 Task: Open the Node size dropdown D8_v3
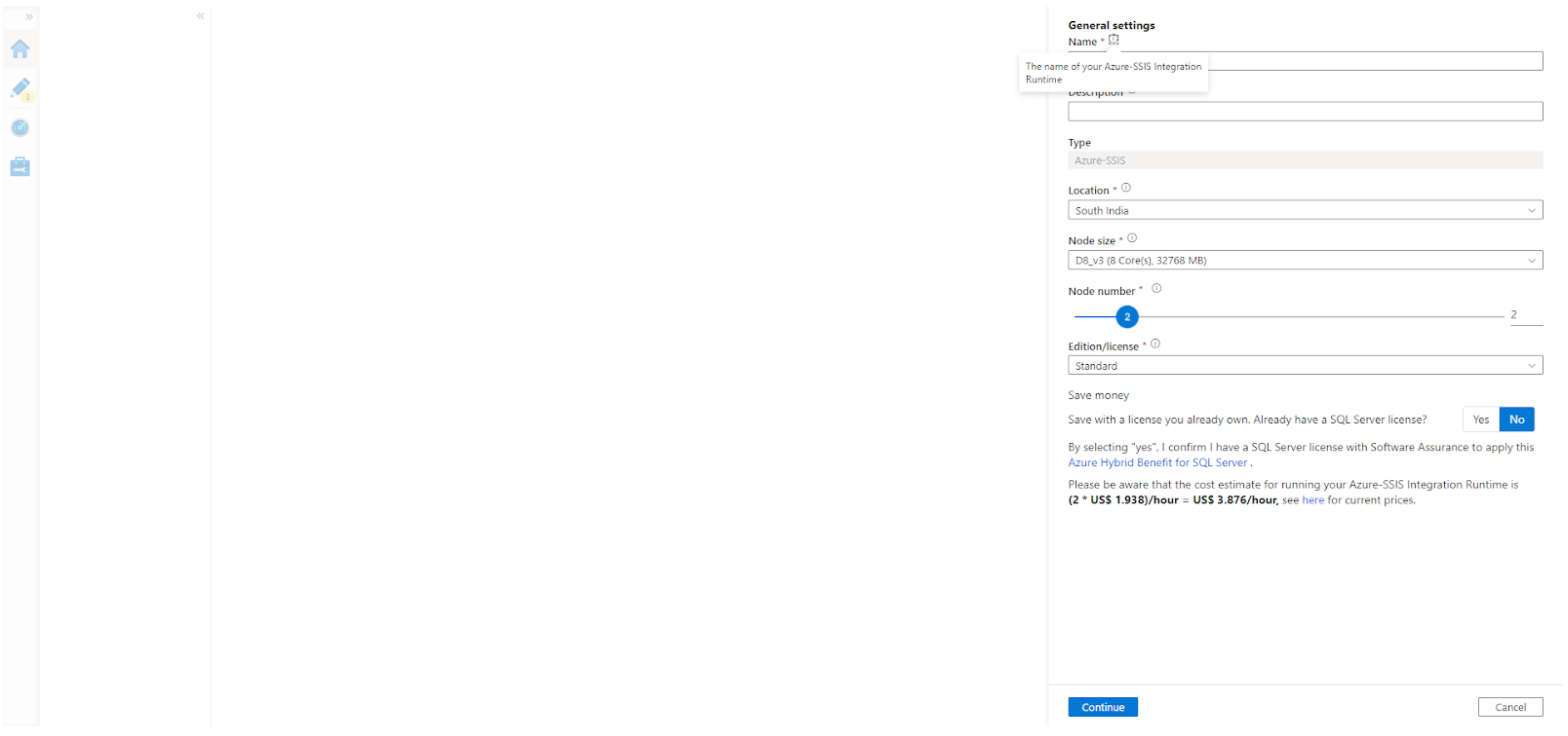1305,260
